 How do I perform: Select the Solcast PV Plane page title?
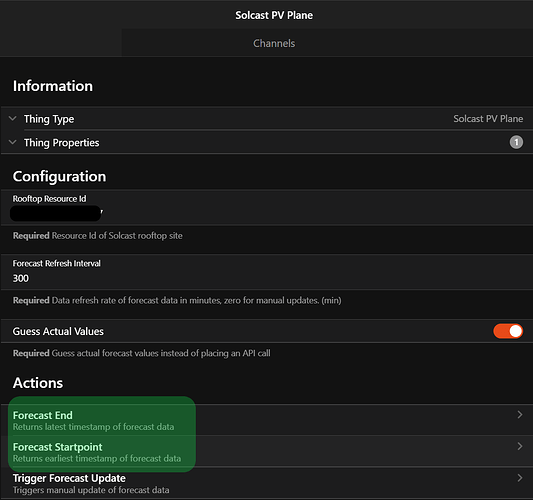(274, 15)
